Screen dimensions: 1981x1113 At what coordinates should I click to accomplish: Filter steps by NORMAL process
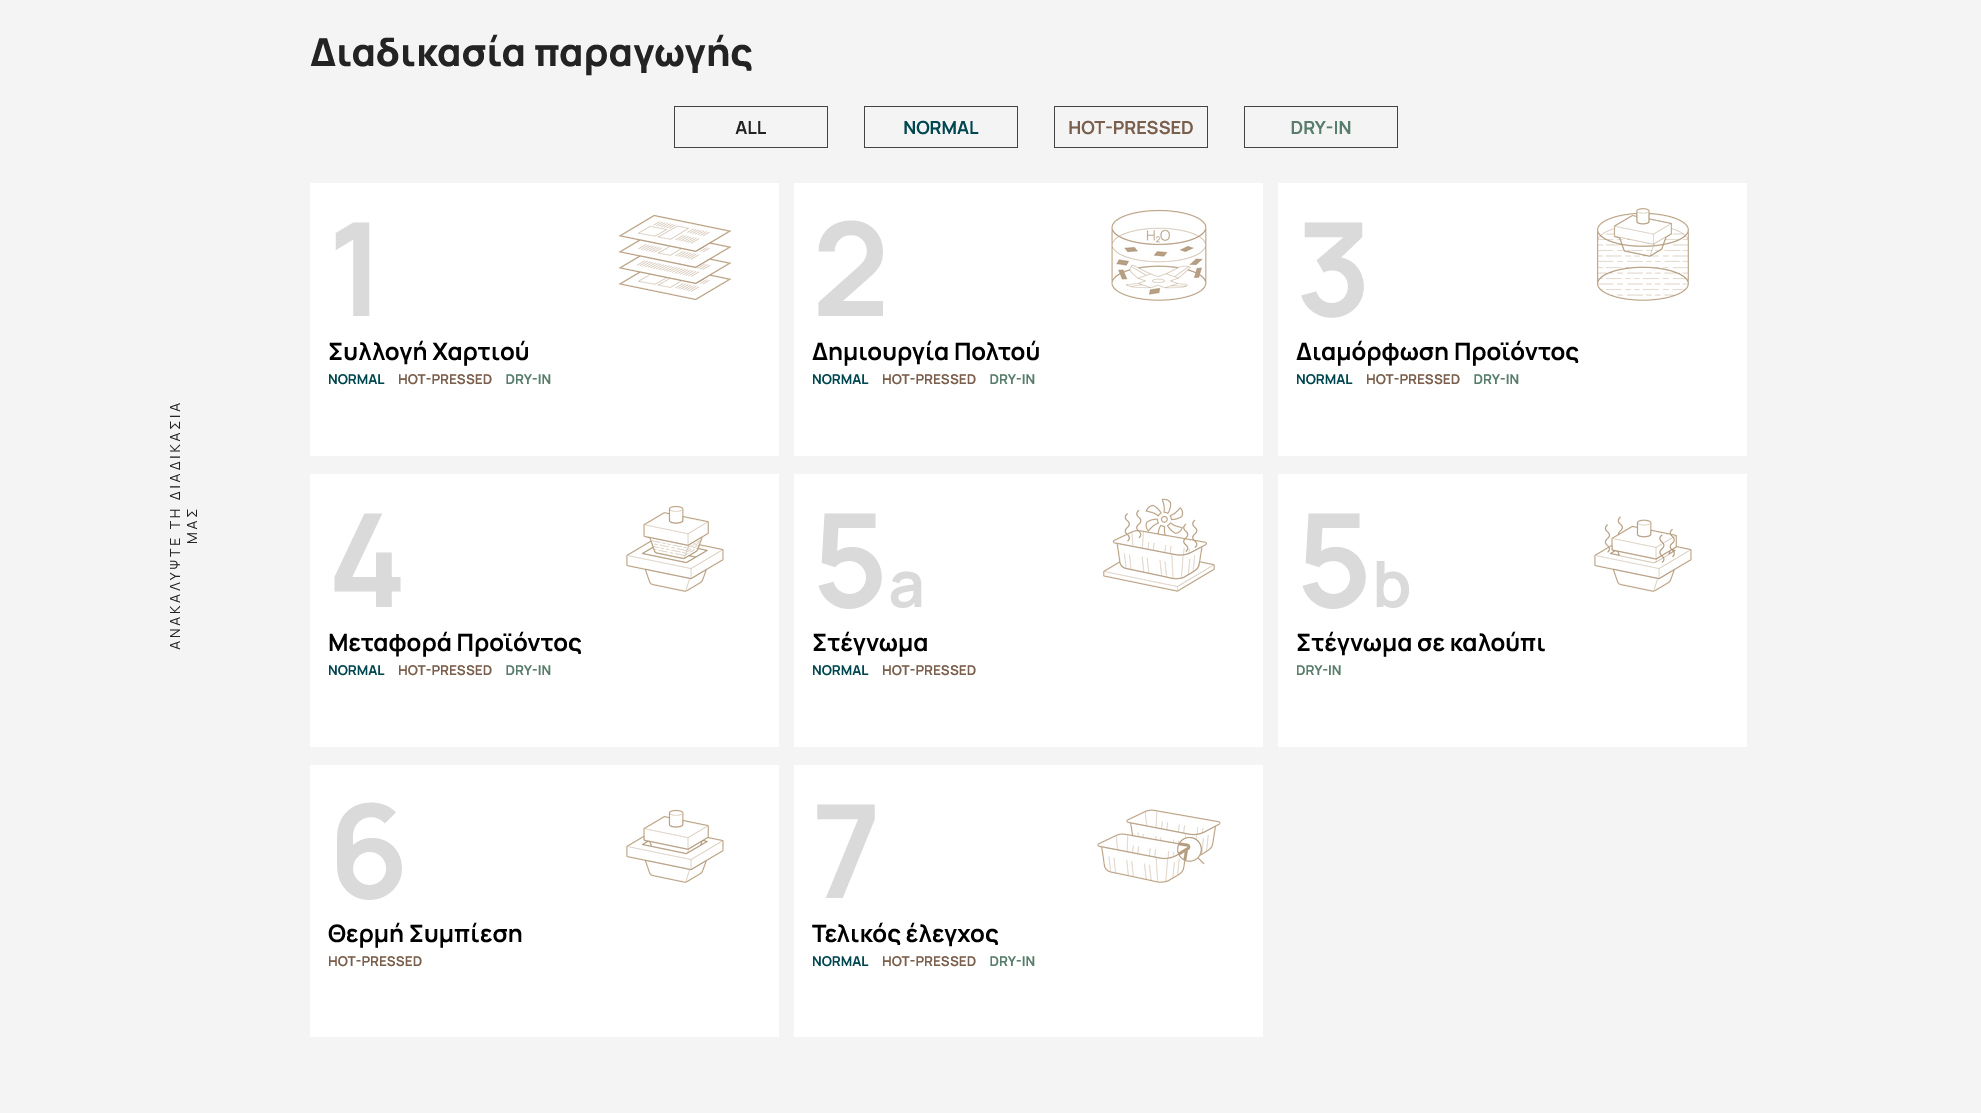(x=941, y=127)
